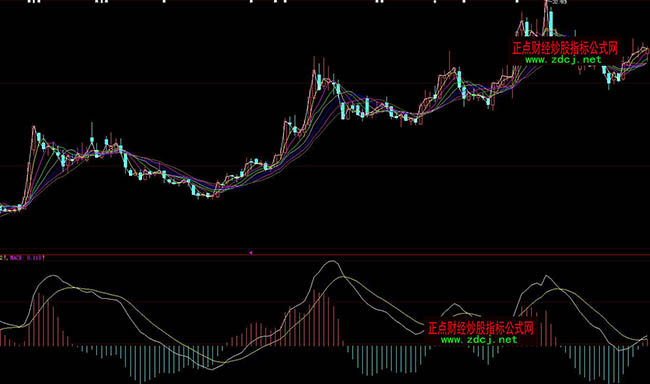Open the green www.zdcj.net link above the MACD bars

[479, 340]
